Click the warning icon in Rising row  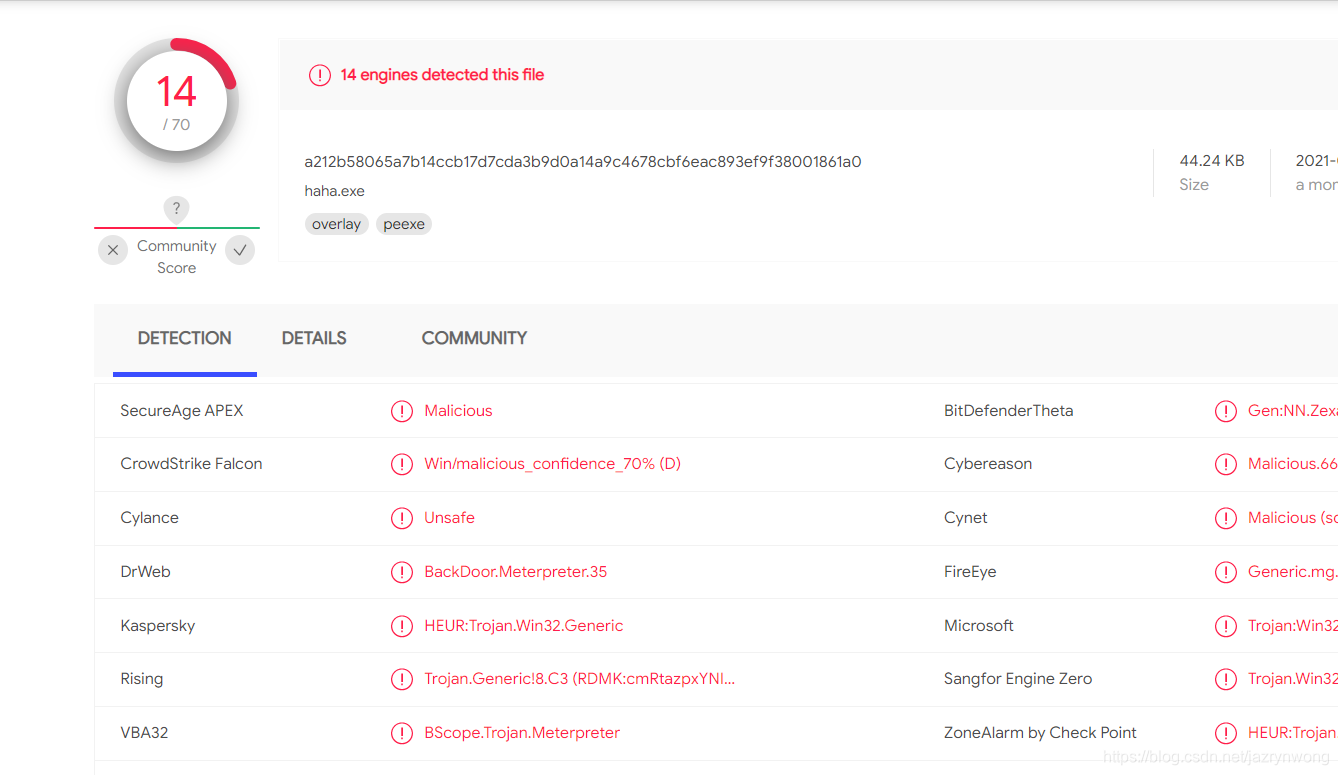point(402,679)
